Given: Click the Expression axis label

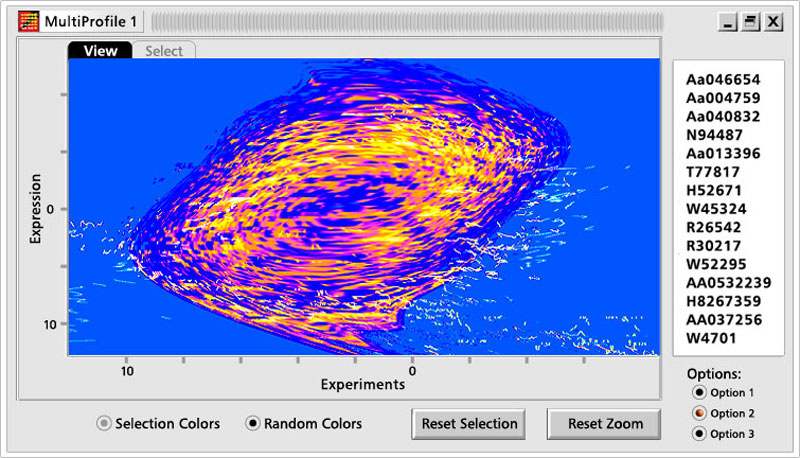Looking at the screenshot, I should [x=35, y=209].
